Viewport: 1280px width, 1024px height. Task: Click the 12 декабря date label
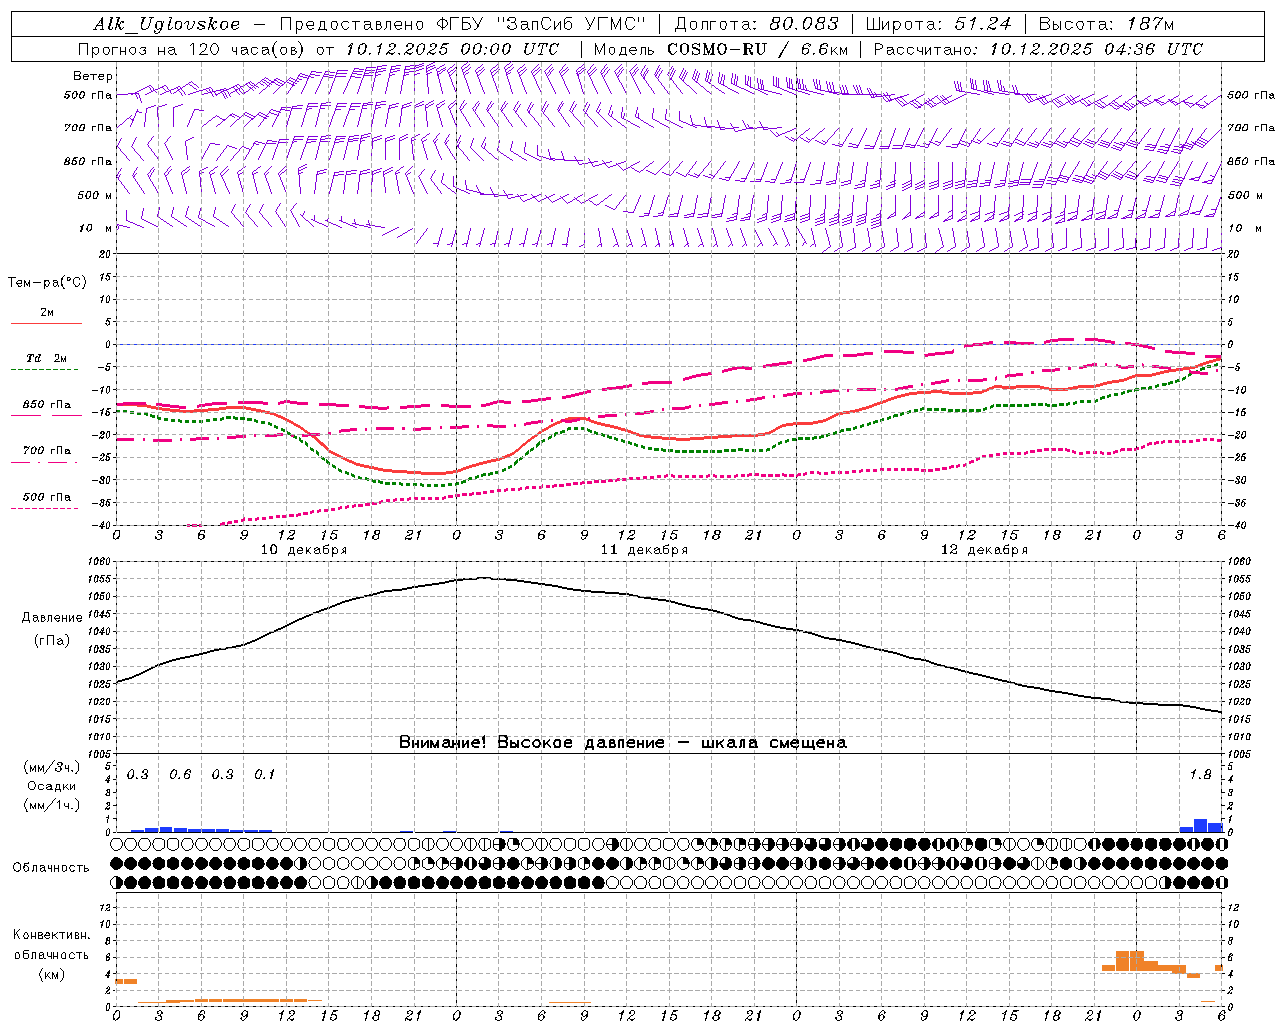[984, 550]
